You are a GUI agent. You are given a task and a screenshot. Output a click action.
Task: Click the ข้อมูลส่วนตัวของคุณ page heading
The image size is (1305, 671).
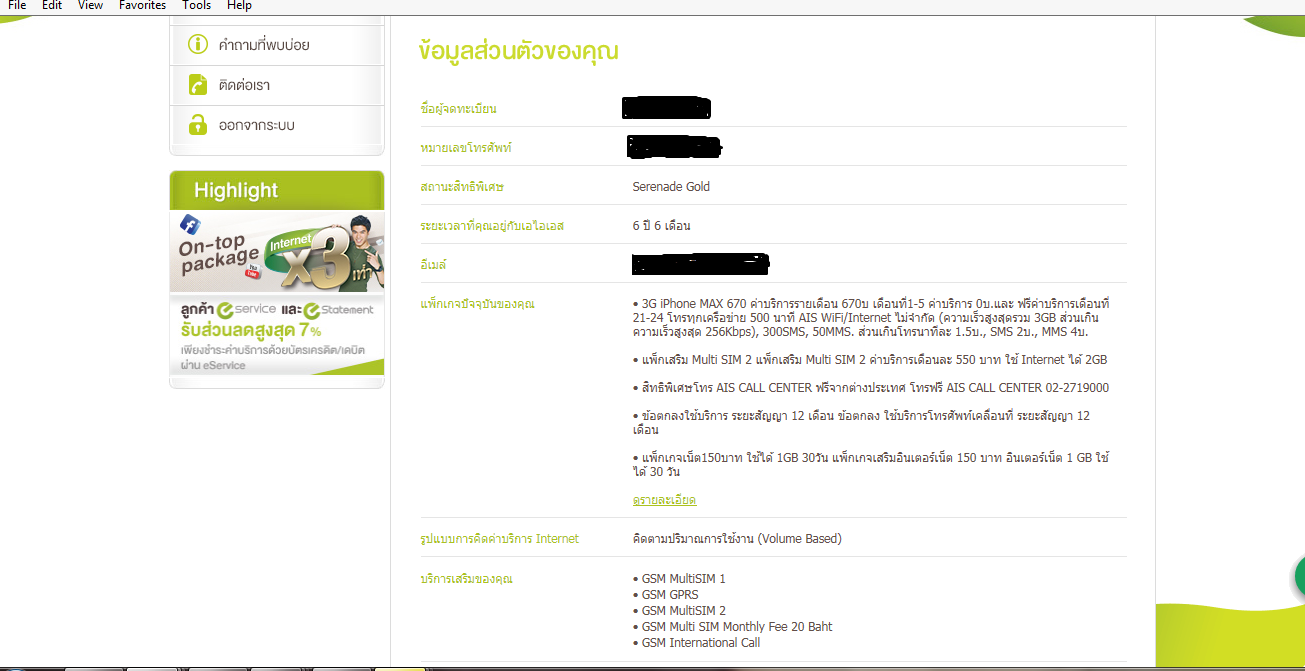coord(518,52)
